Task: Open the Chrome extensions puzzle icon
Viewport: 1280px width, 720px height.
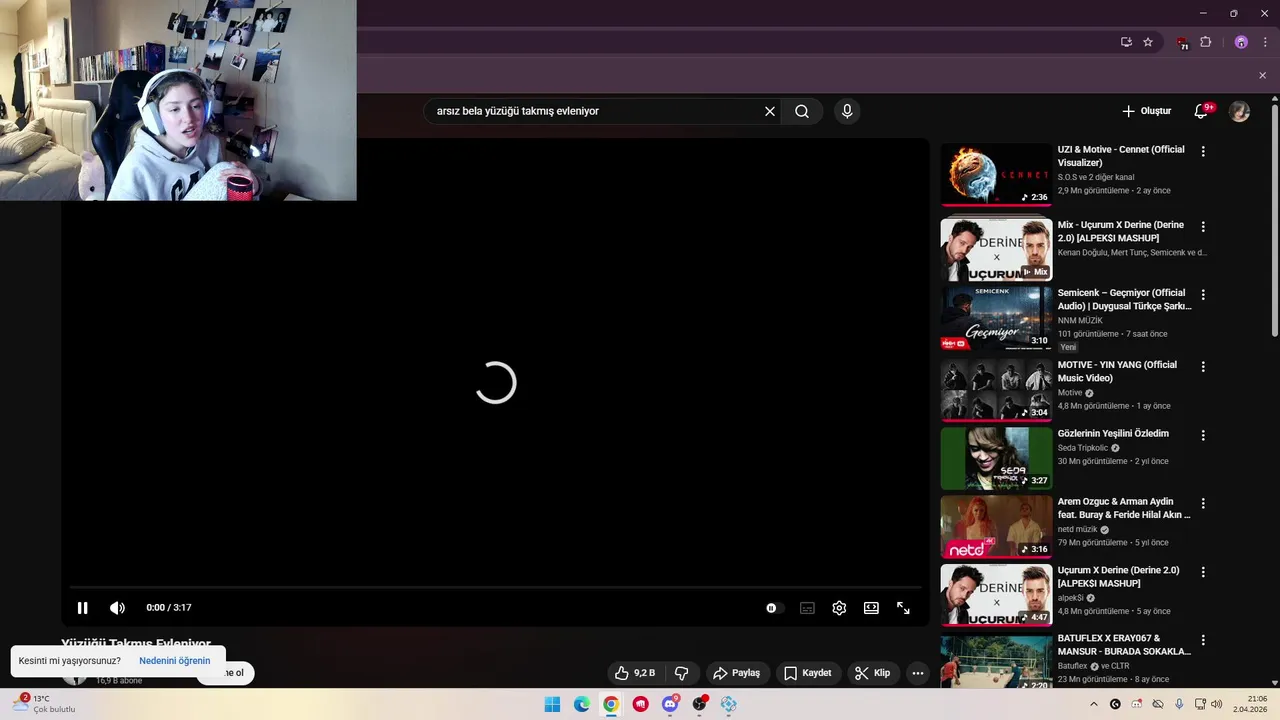Action: (1205, 42)
